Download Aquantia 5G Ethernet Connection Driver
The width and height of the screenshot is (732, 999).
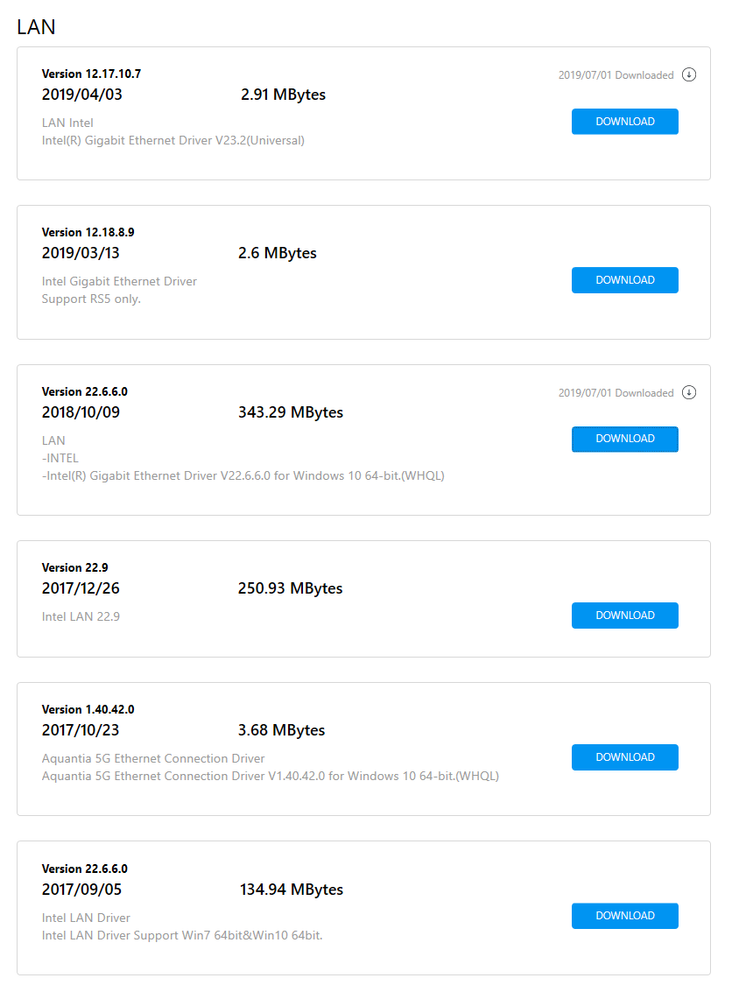(625, 758)
